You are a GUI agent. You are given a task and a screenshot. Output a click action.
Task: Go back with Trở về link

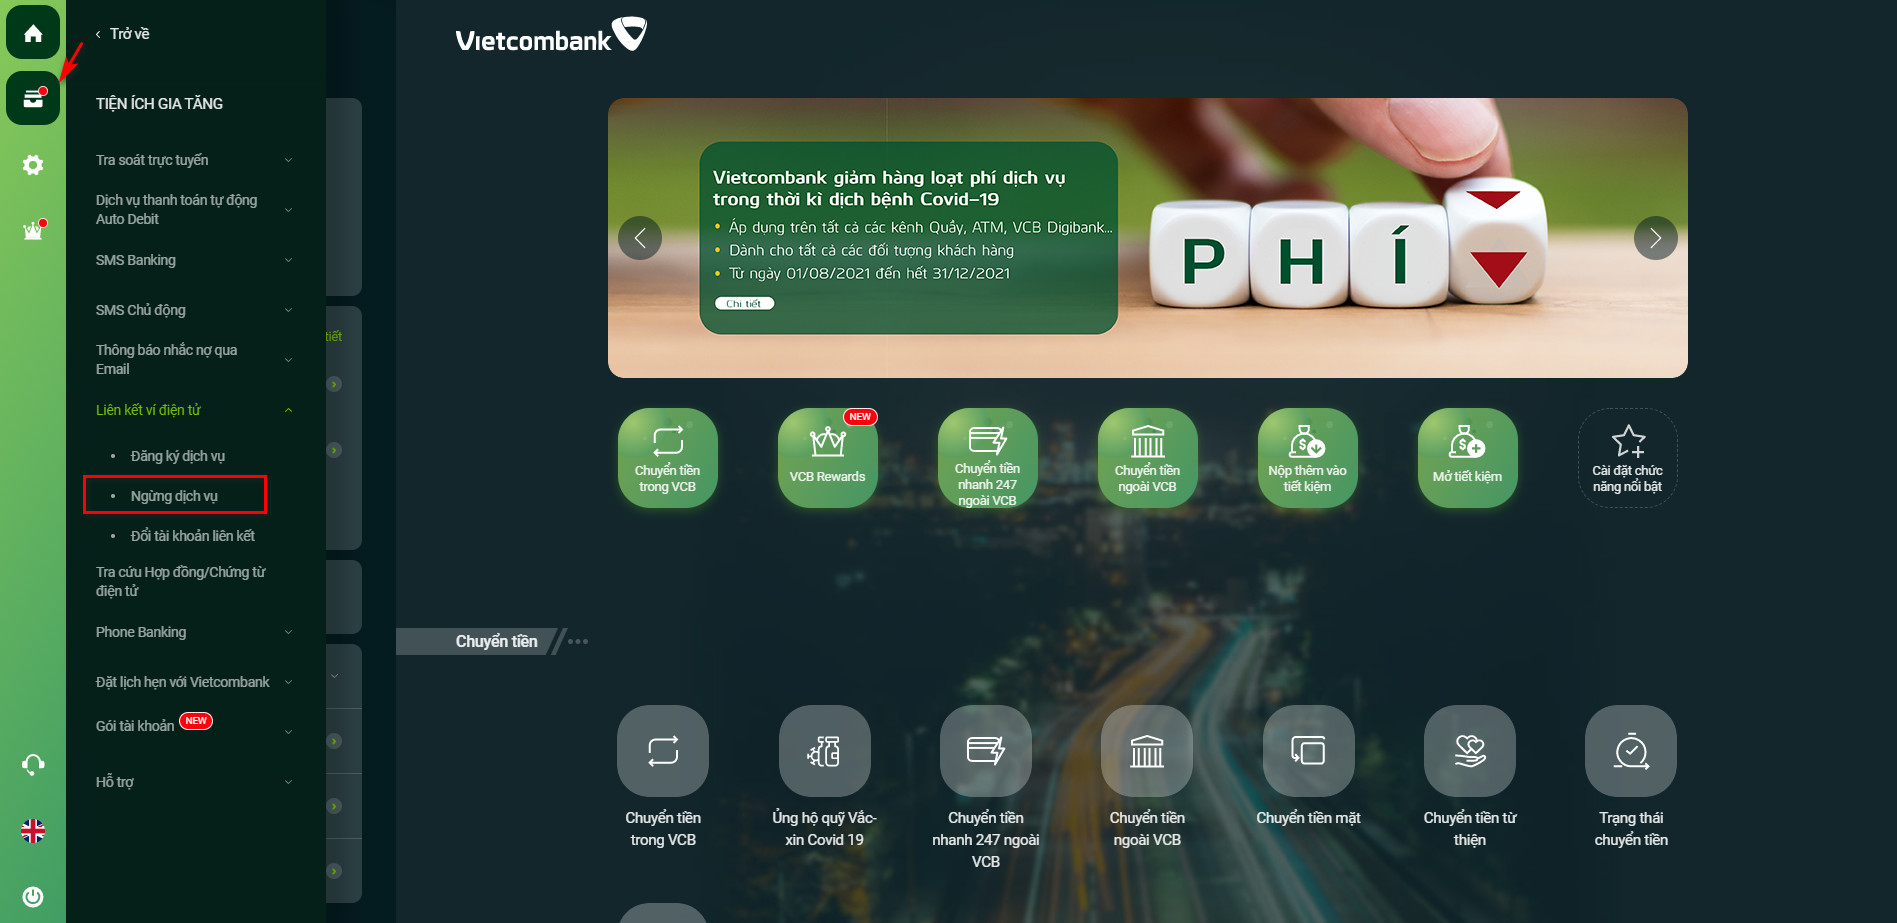[x=123, y=34]
